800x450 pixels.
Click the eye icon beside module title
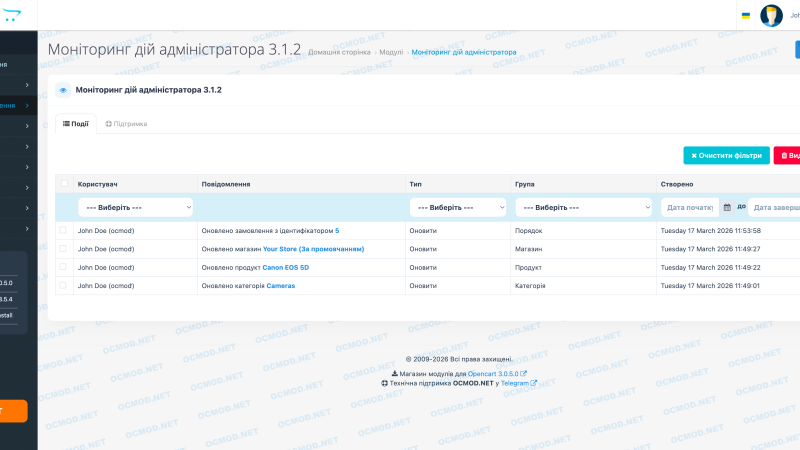pos(63,90)
